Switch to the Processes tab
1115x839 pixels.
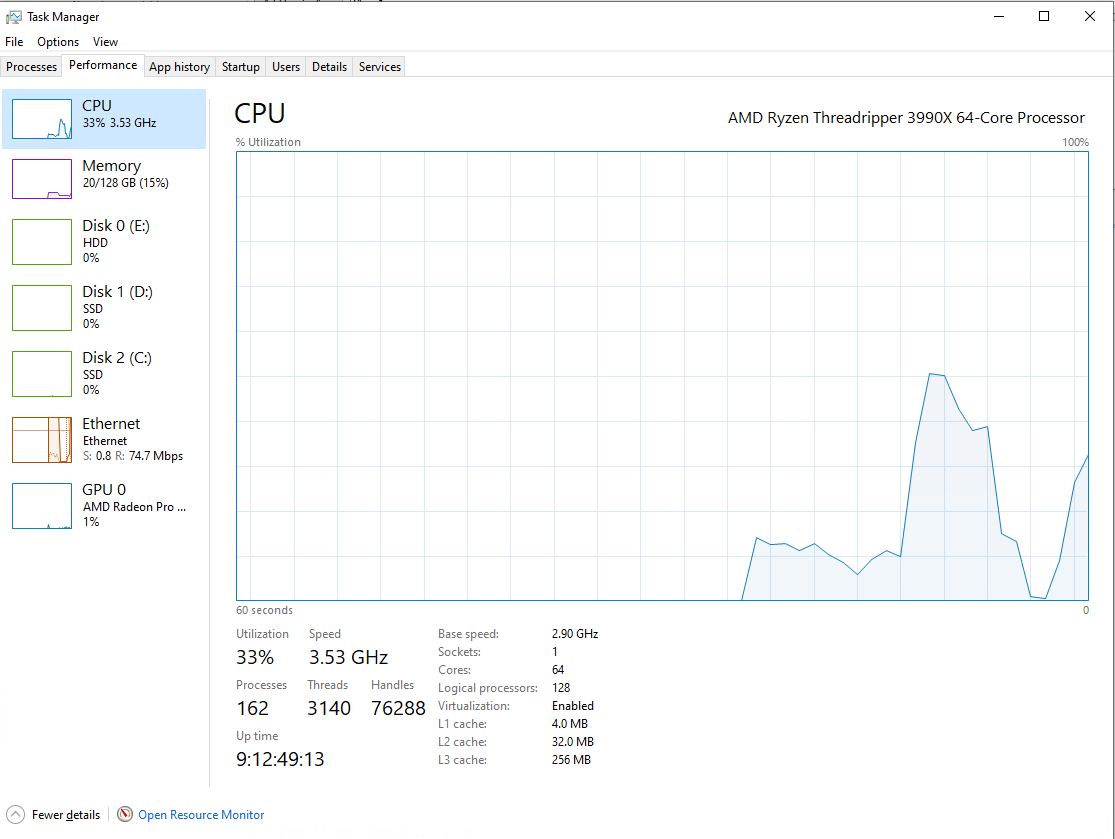31,66
